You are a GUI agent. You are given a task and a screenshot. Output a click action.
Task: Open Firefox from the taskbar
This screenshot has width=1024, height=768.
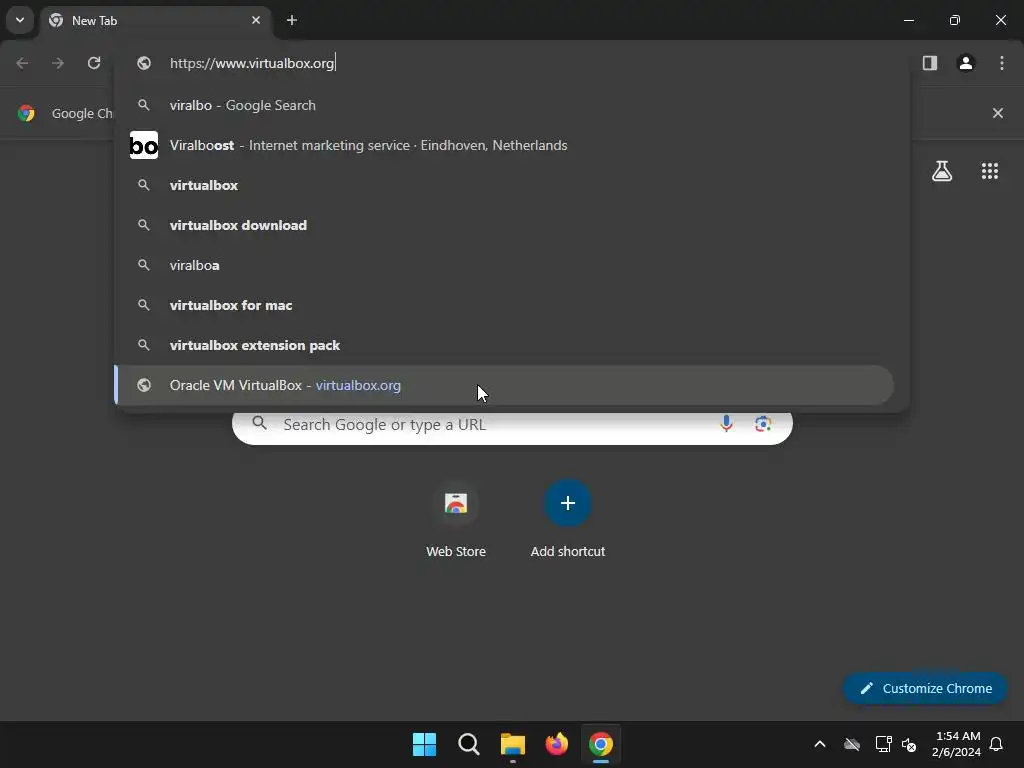tap(556, 744)
